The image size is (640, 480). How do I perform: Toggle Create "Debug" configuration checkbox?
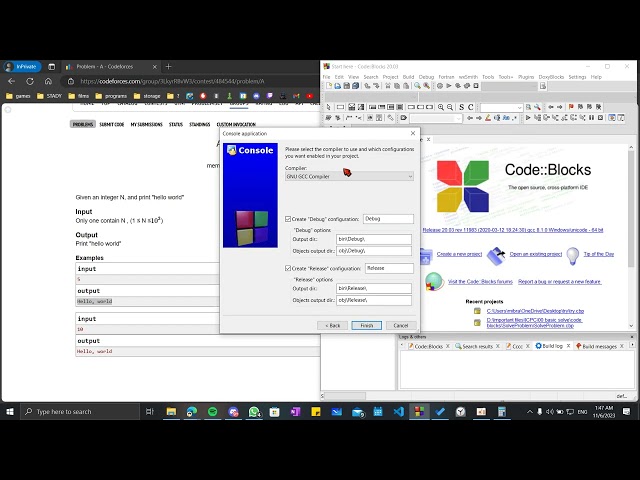coord(288,219)
